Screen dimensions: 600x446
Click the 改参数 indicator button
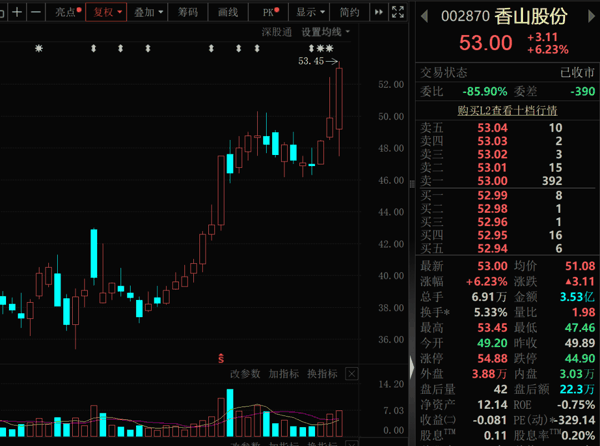(x=245, y=374)
